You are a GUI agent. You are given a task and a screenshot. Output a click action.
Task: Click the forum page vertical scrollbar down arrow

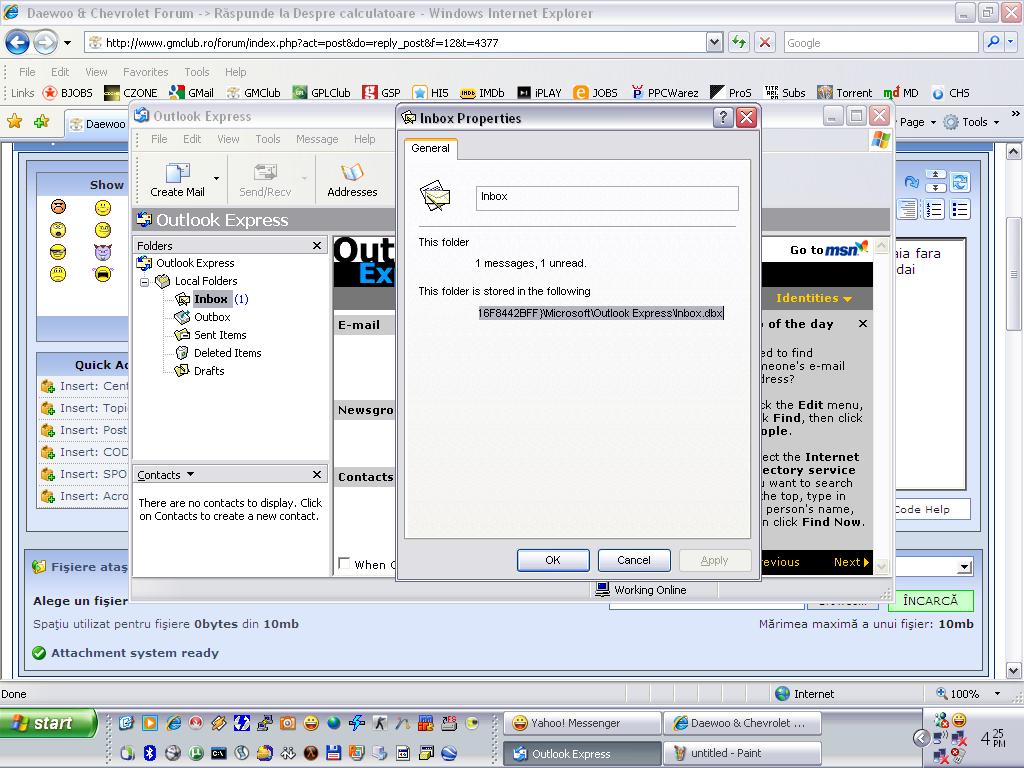point(1014,671)
